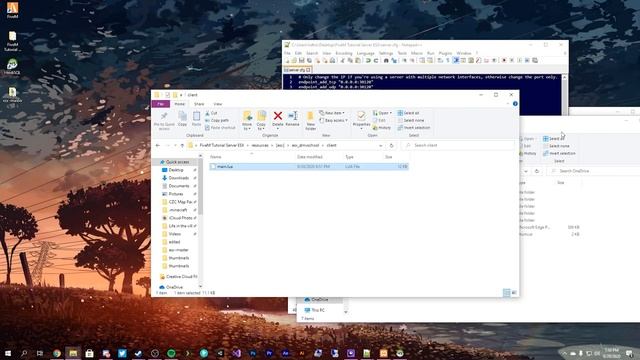The width and height of the screenshot is (640, 360).
Task: Open Properties from the client window ribbon
Action: tap(361, 119)
